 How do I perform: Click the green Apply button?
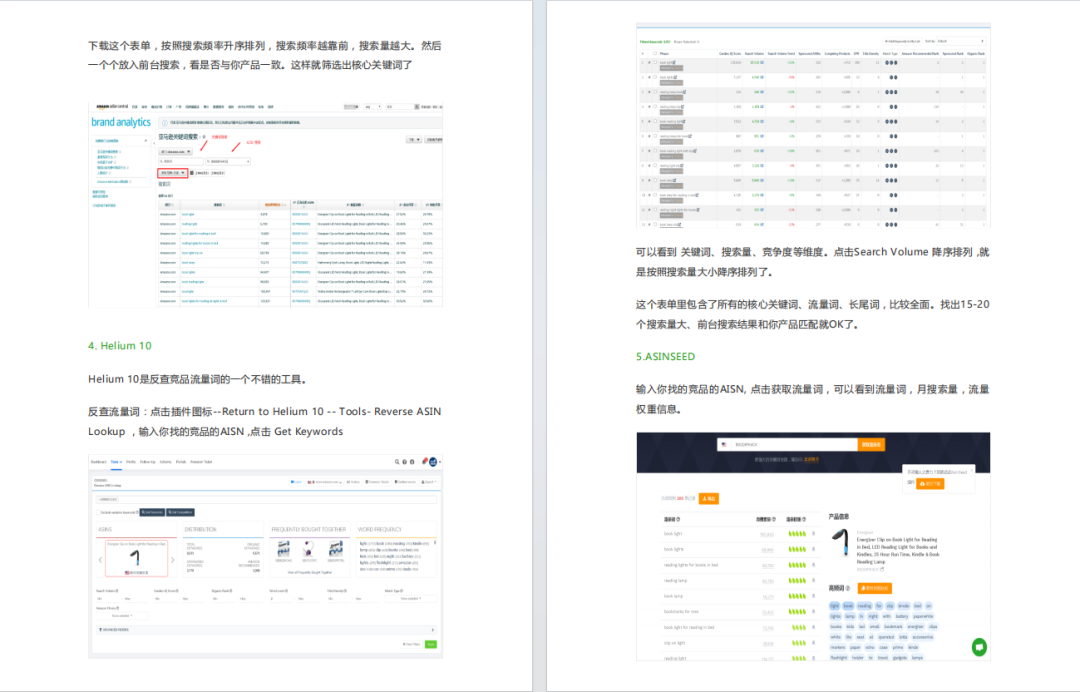pyautogui.click(x=430, y=644)
